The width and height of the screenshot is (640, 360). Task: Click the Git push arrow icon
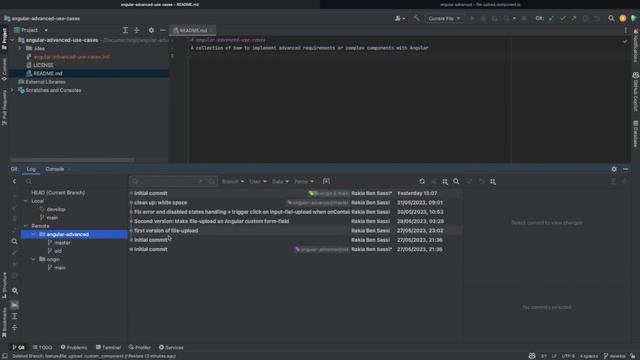574,18
